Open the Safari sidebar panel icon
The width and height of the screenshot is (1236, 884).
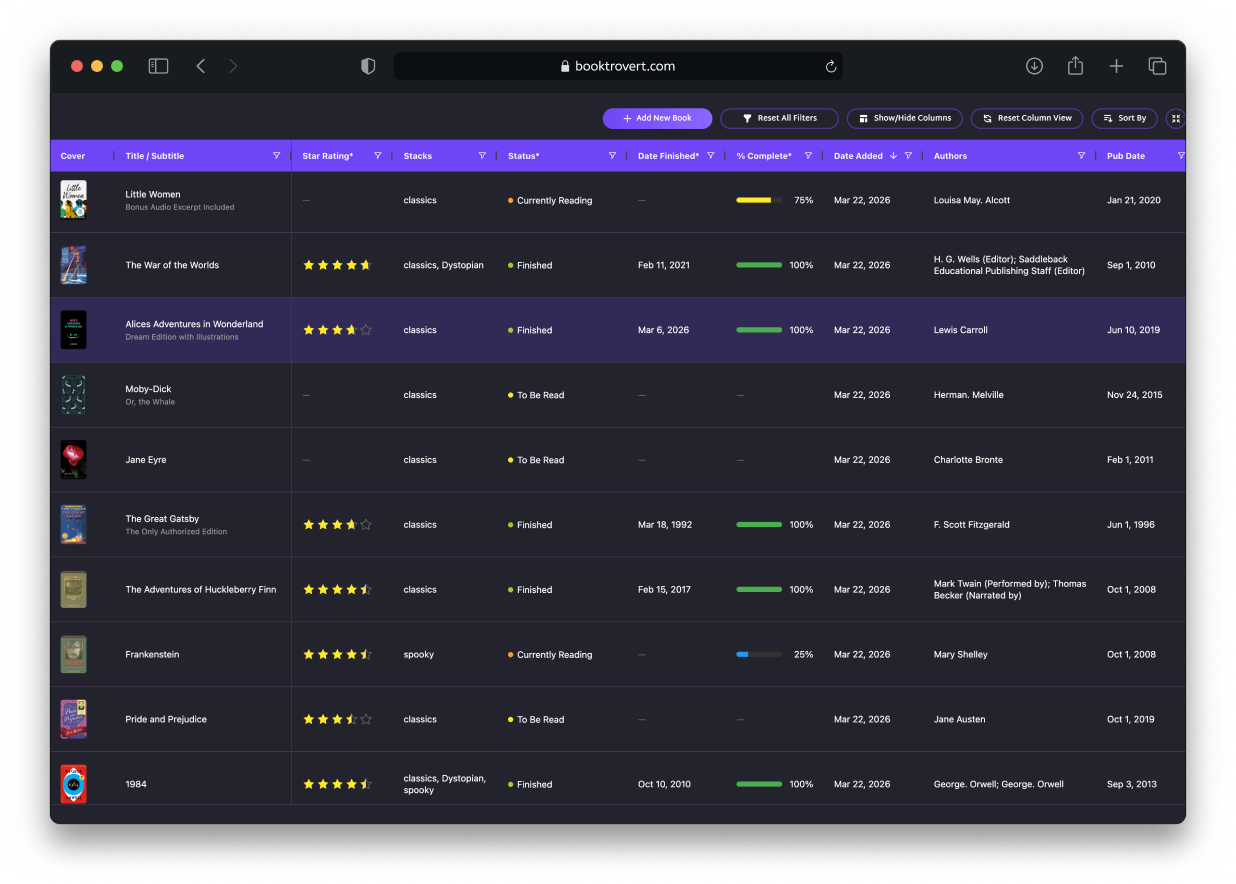tap(158, 66)
